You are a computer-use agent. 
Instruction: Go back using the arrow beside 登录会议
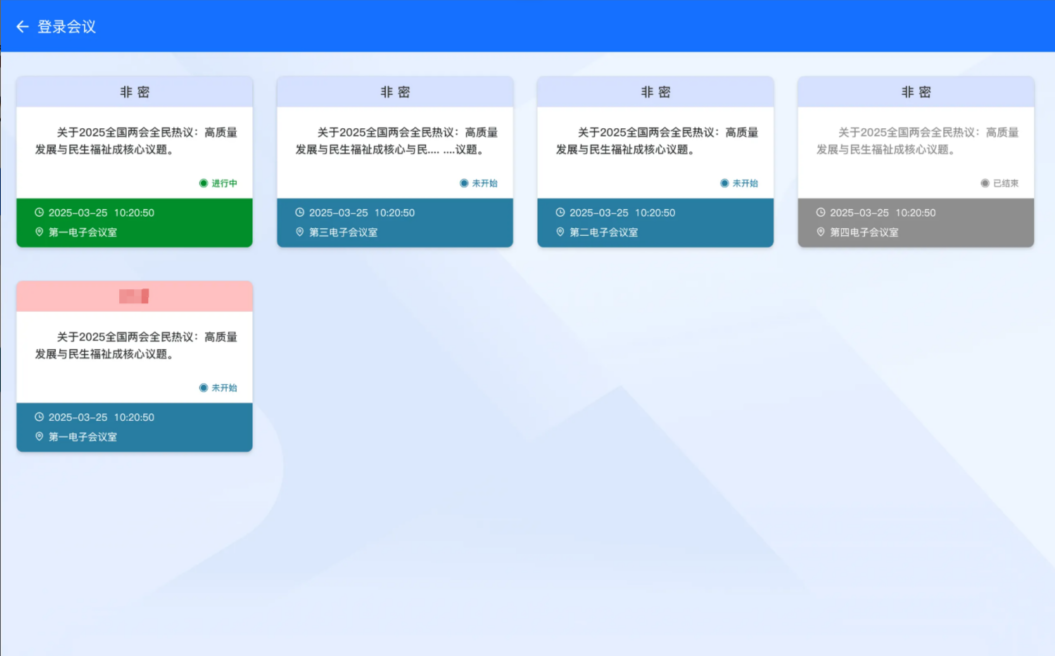pyautogui.click(x=22, y=26)
